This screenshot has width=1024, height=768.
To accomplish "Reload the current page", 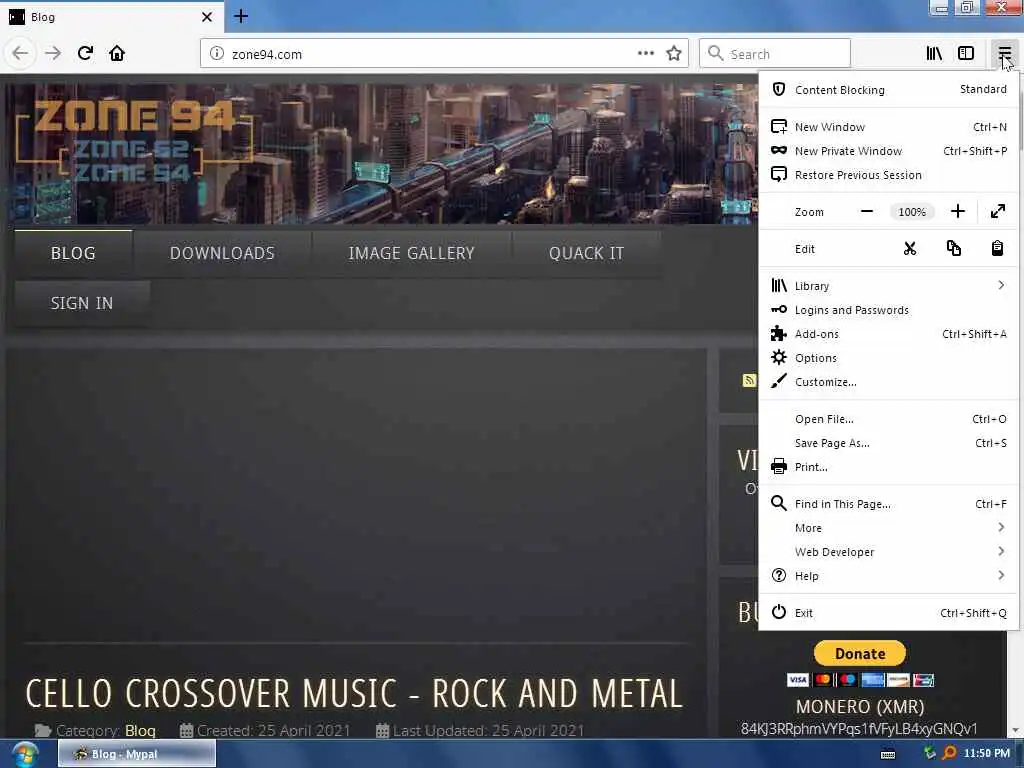I will 86,54.
